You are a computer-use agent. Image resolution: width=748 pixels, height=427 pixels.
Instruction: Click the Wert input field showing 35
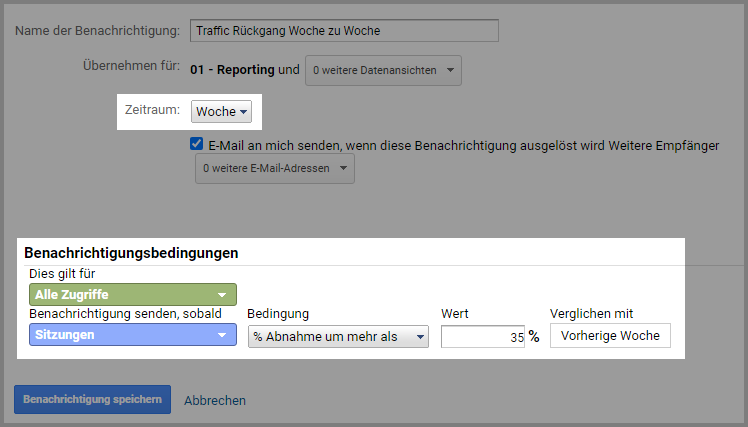[483, 336]
